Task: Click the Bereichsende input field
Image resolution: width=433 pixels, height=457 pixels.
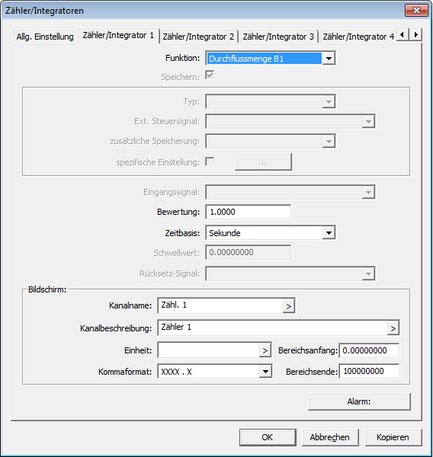Action: click(369, 371)
